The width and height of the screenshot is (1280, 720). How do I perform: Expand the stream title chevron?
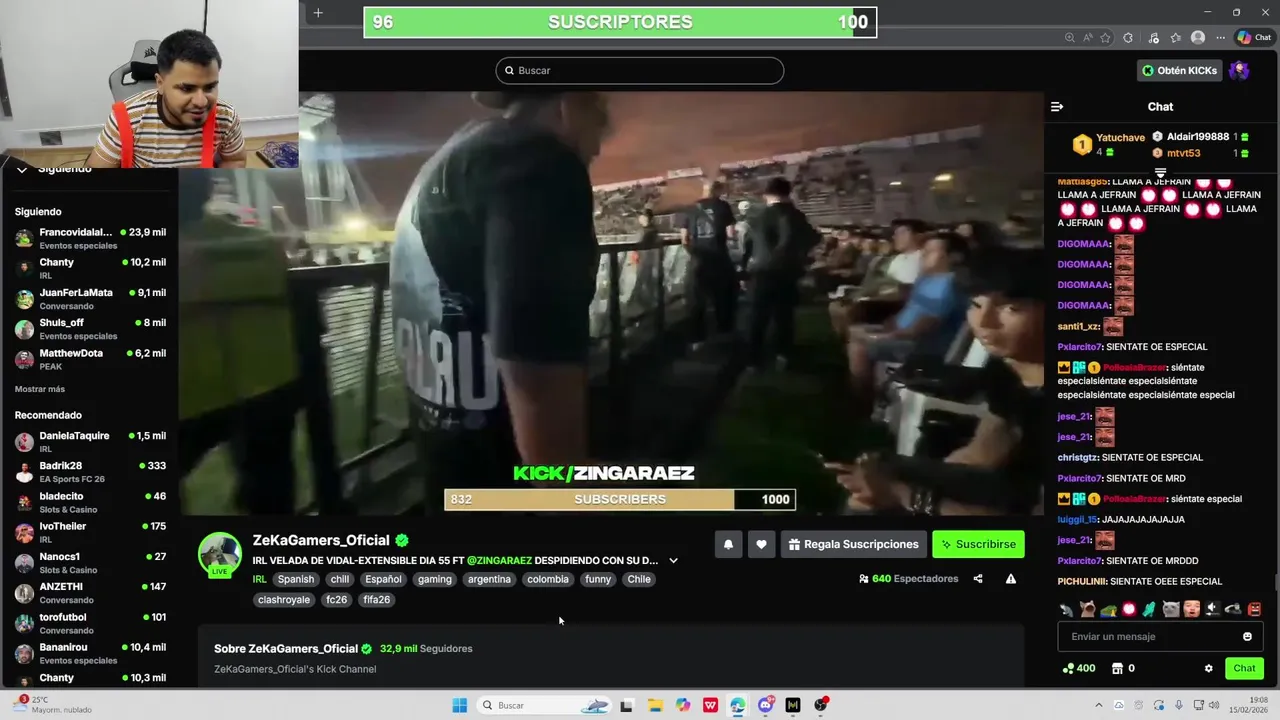pos(673,561)
